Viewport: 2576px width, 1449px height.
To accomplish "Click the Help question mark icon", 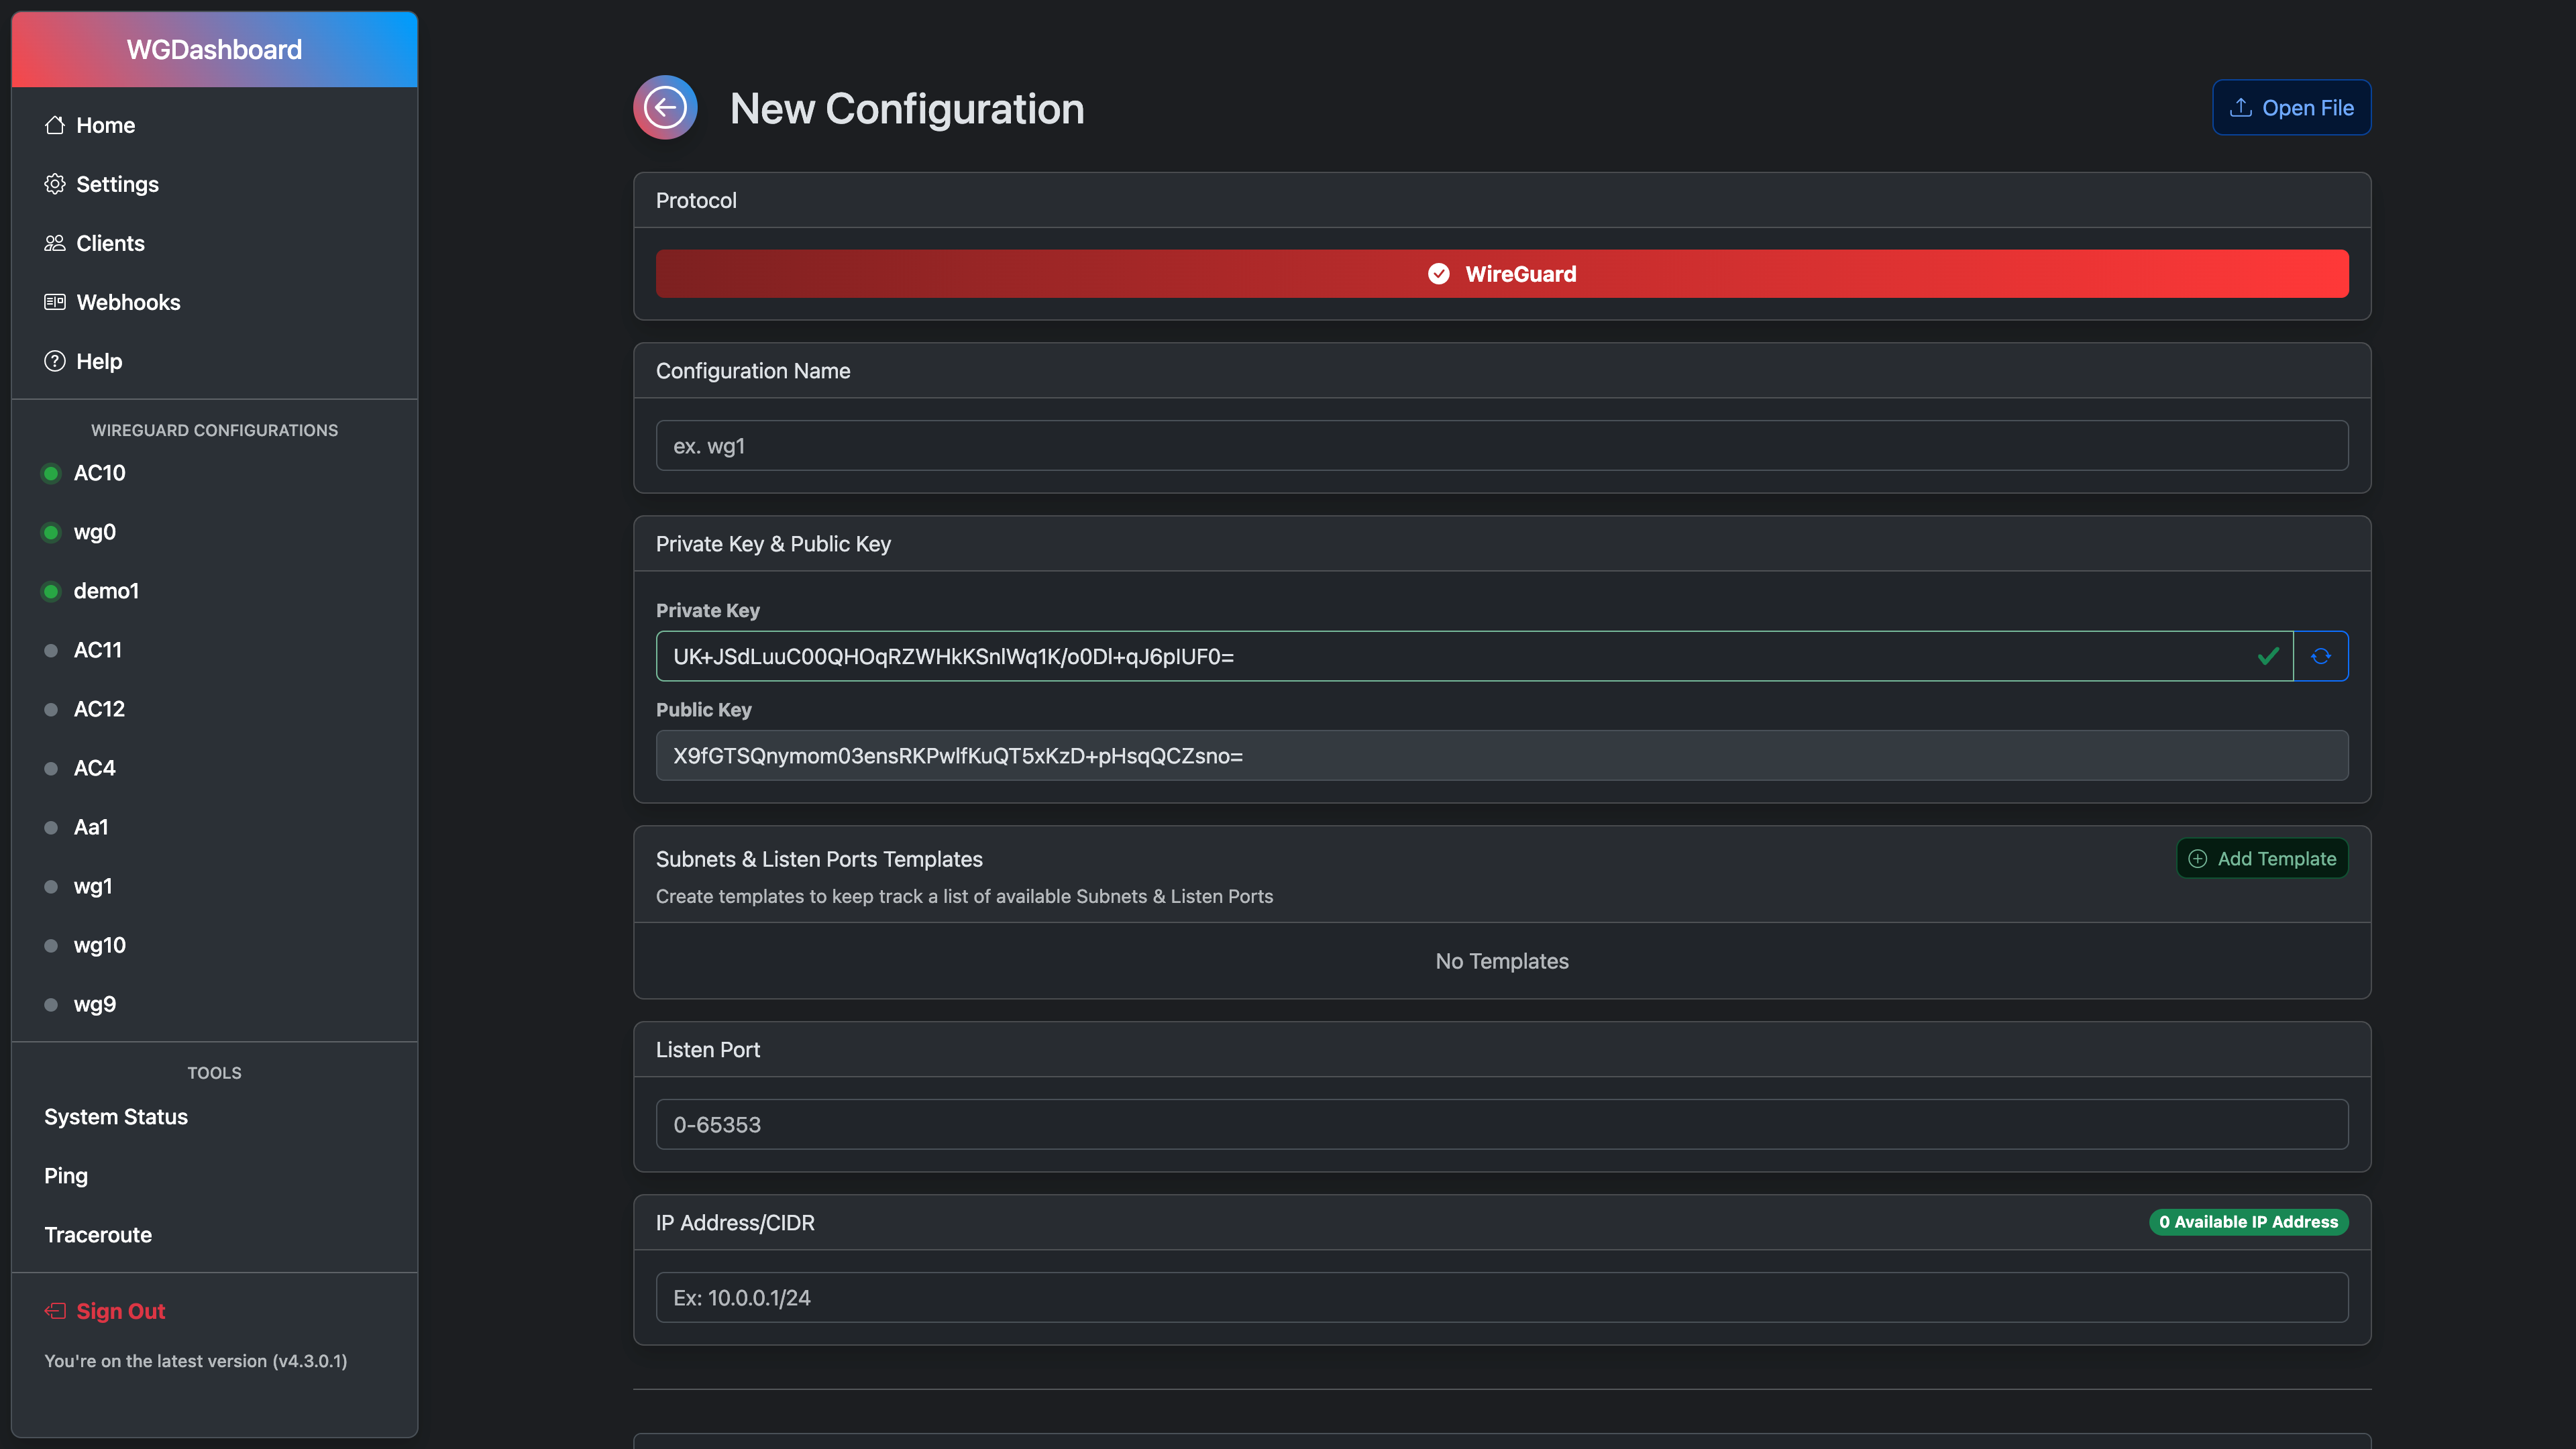I will [x=55, y=361].
